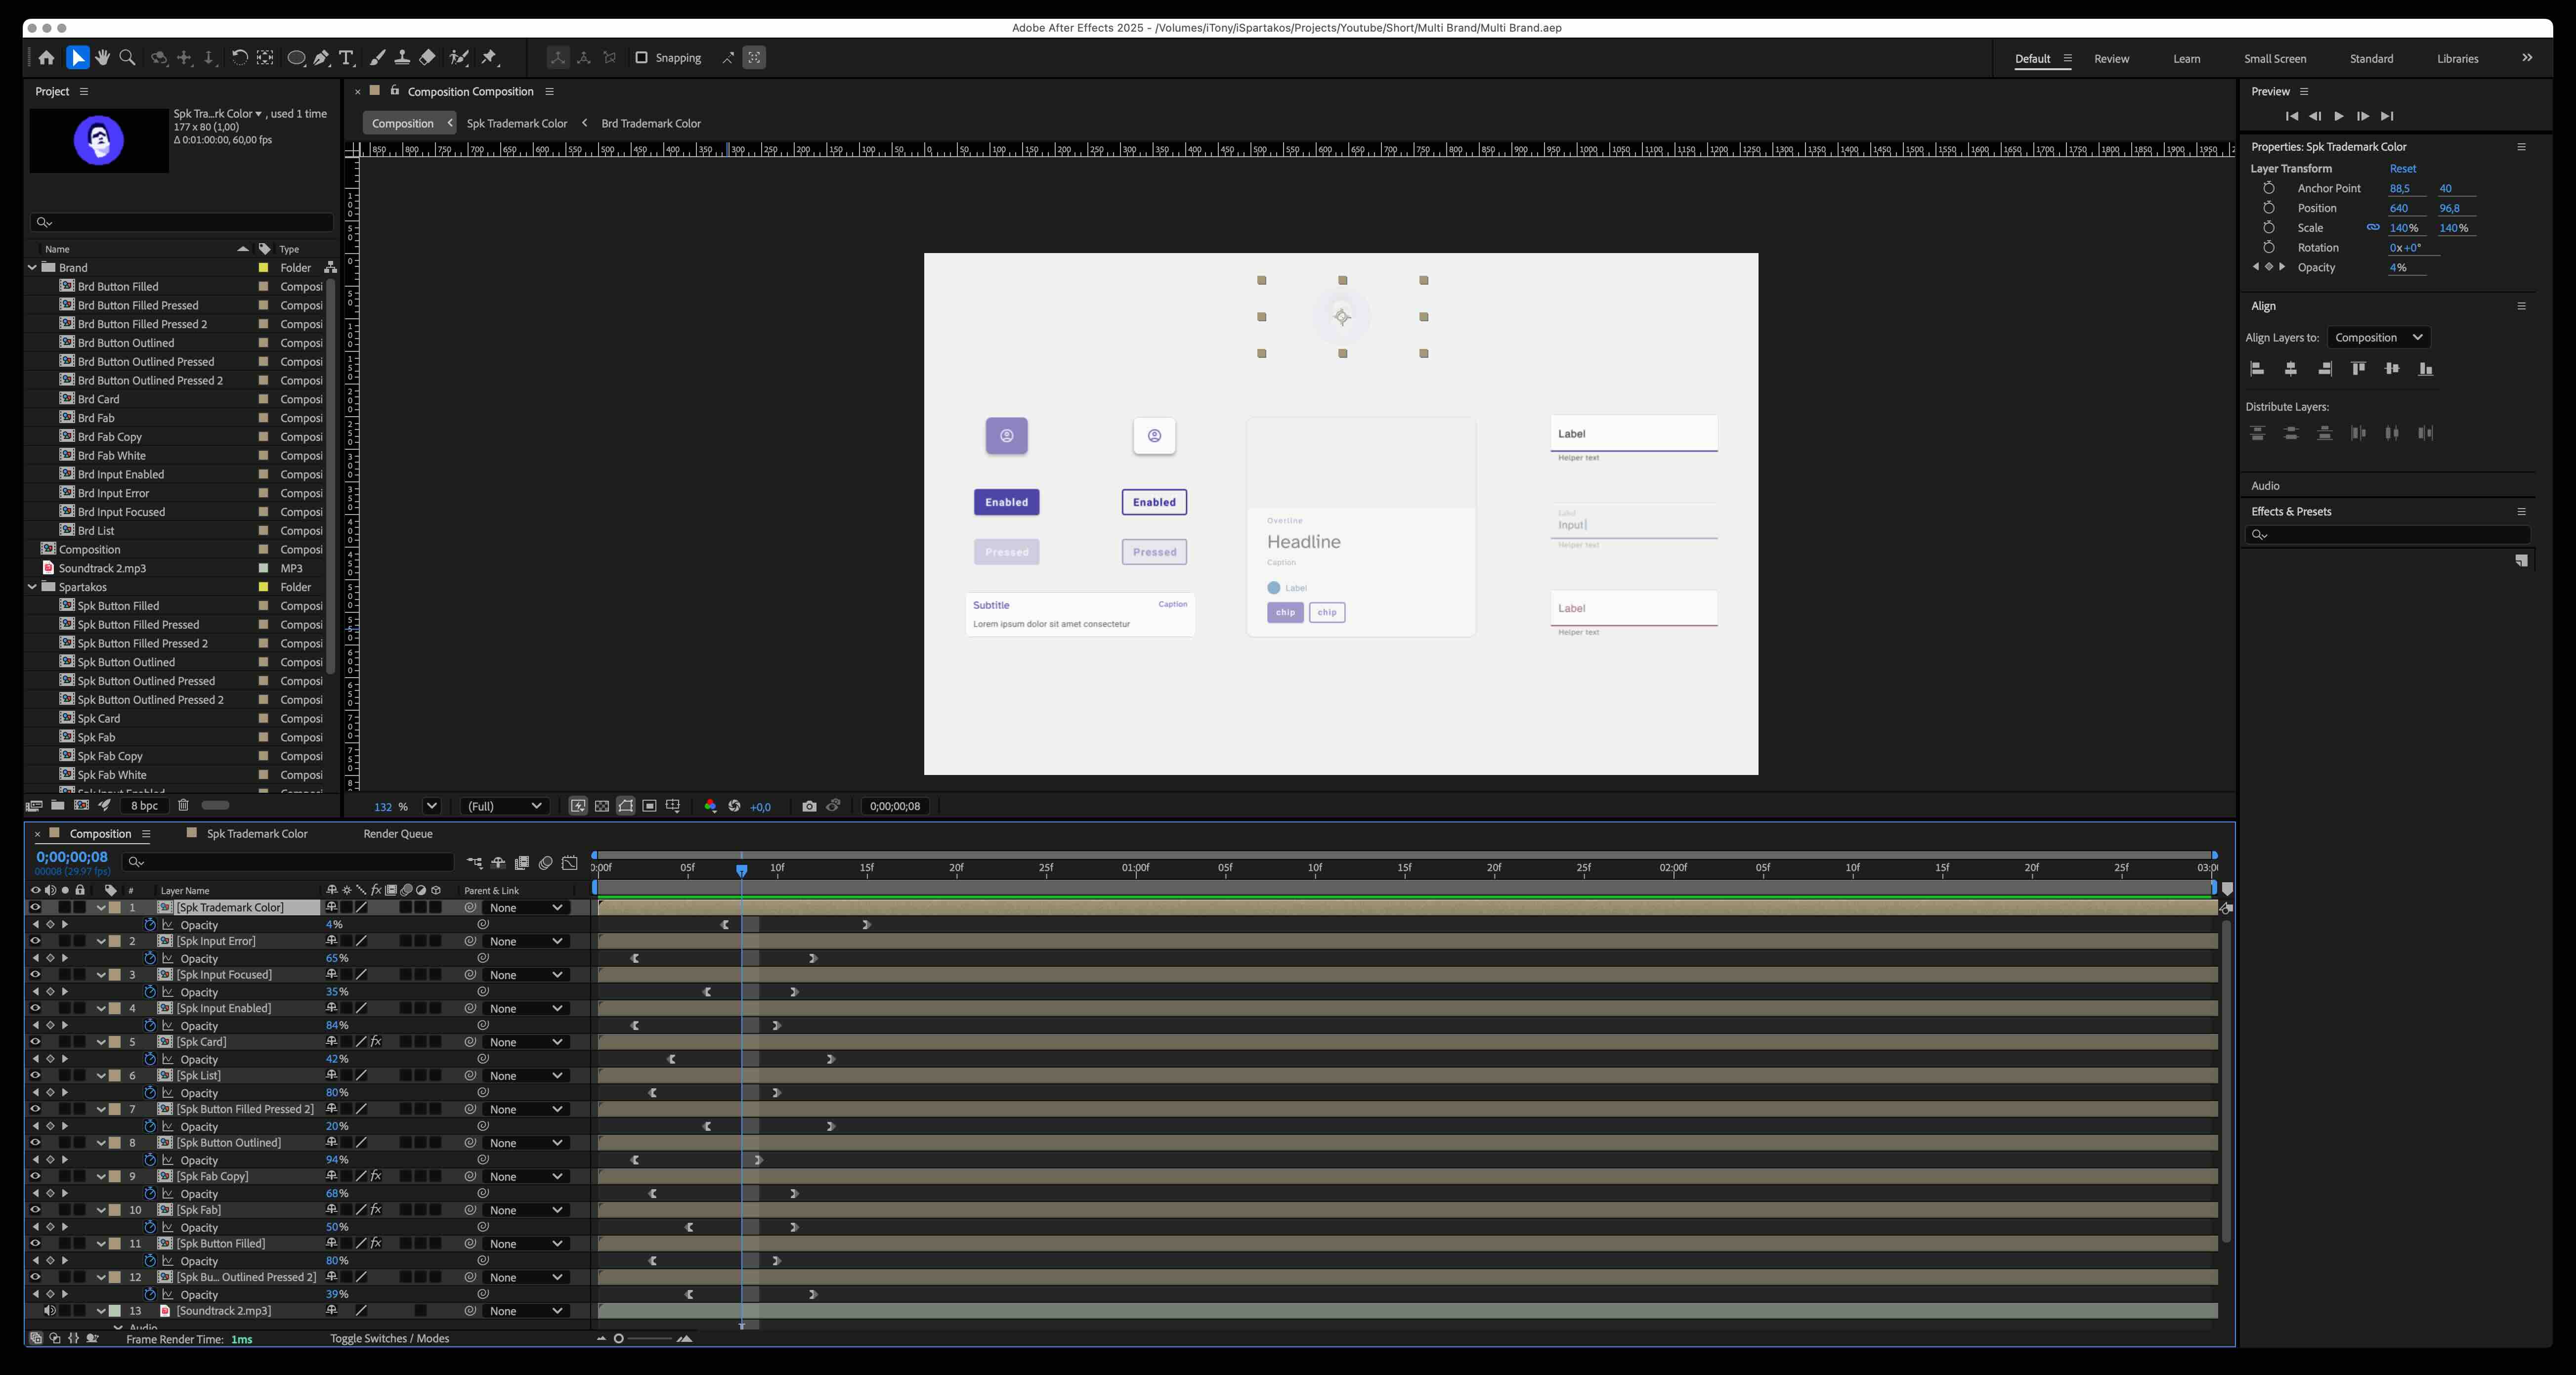Click Reset in Layer Transform
The image size is (2576, 1375).
2402,169
